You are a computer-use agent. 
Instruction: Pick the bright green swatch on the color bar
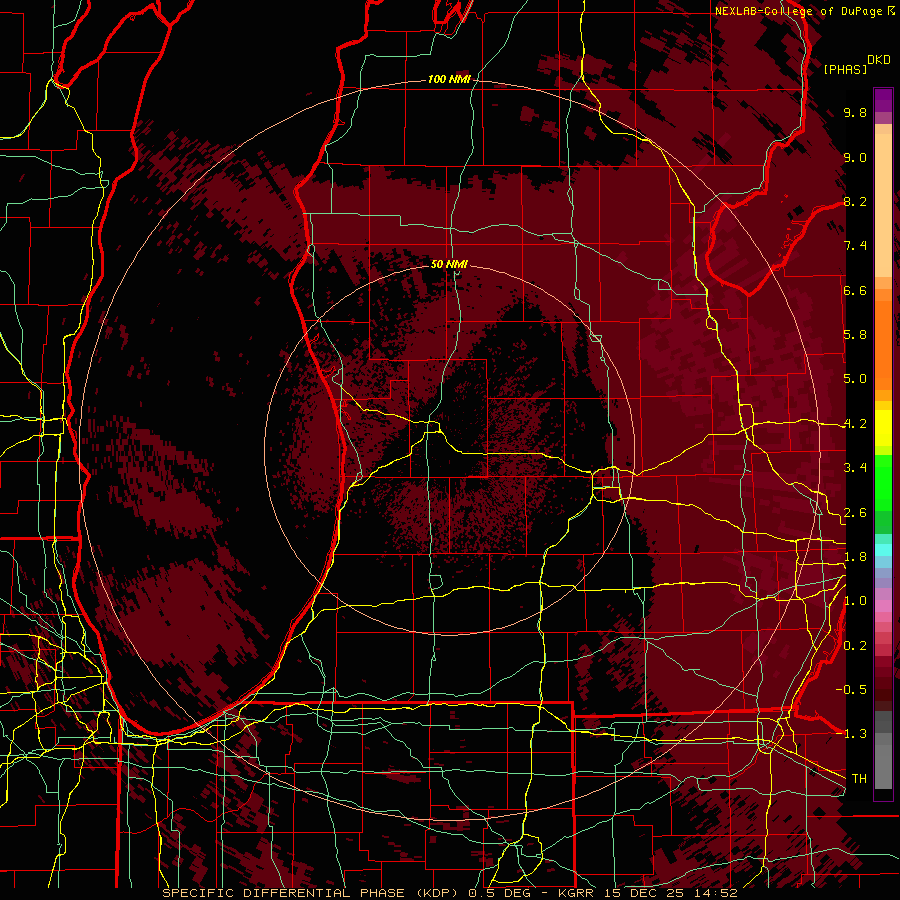(883, 482)
